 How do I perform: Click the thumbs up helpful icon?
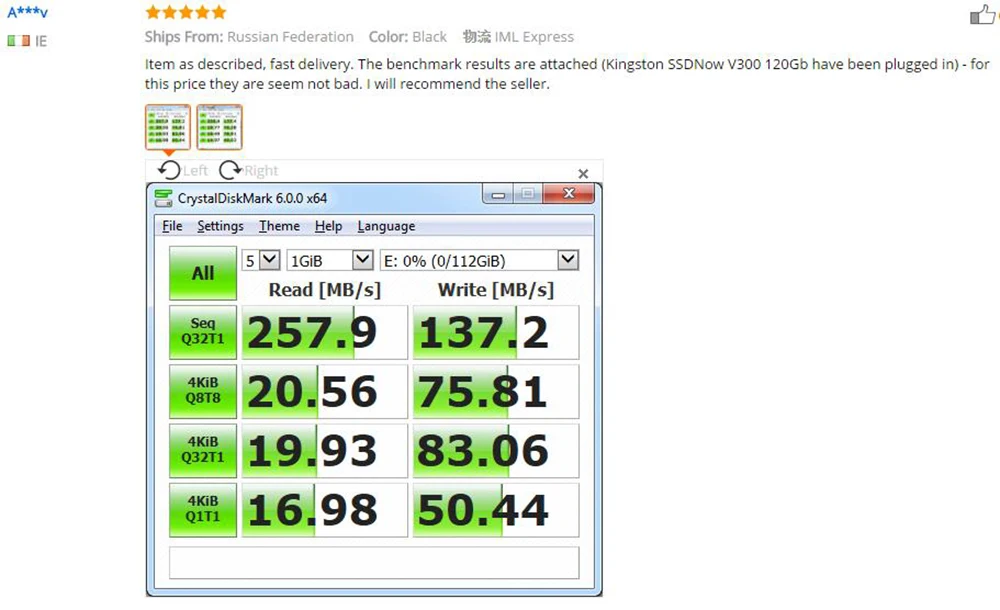(983, 14)
